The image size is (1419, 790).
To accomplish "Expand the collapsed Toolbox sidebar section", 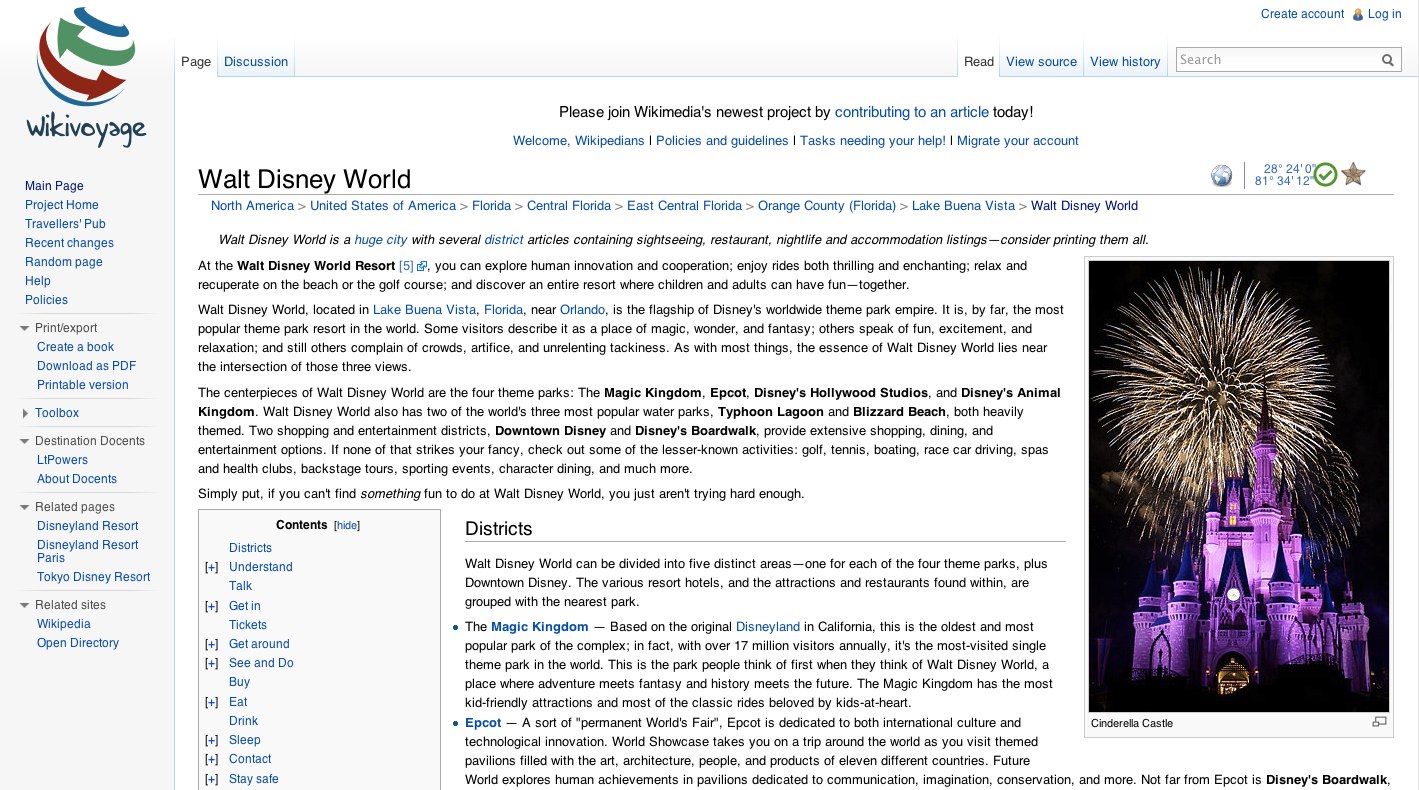I will click(x=25, y=413).
